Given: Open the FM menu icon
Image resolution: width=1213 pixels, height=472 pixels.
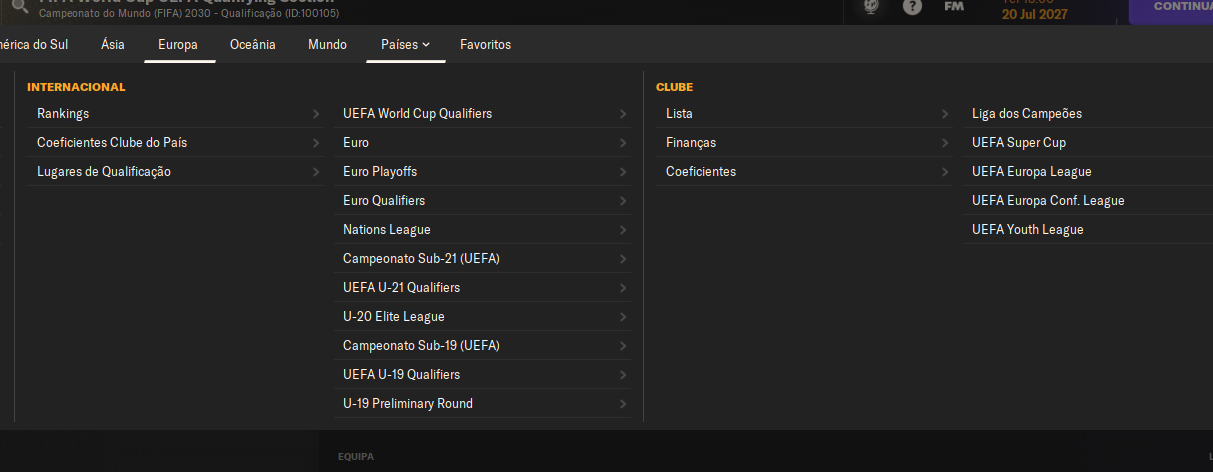Looking at the screenshot, I should click(954, 7).
